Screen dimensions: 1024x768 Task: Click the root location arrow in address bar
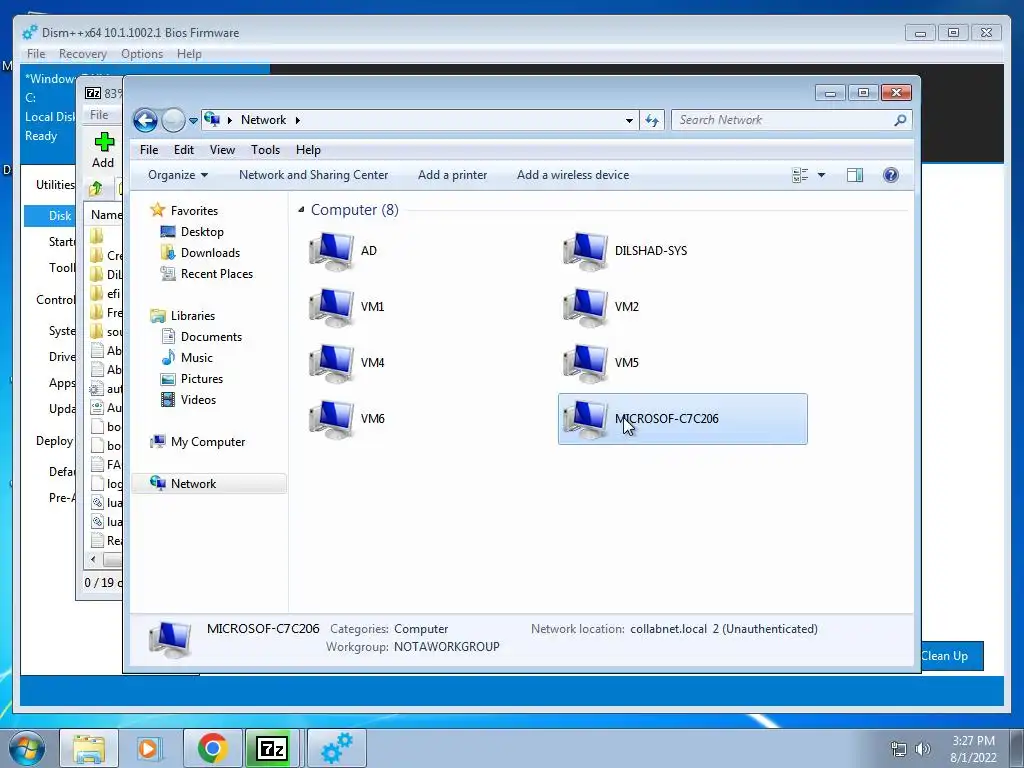(x=230, y=120)
